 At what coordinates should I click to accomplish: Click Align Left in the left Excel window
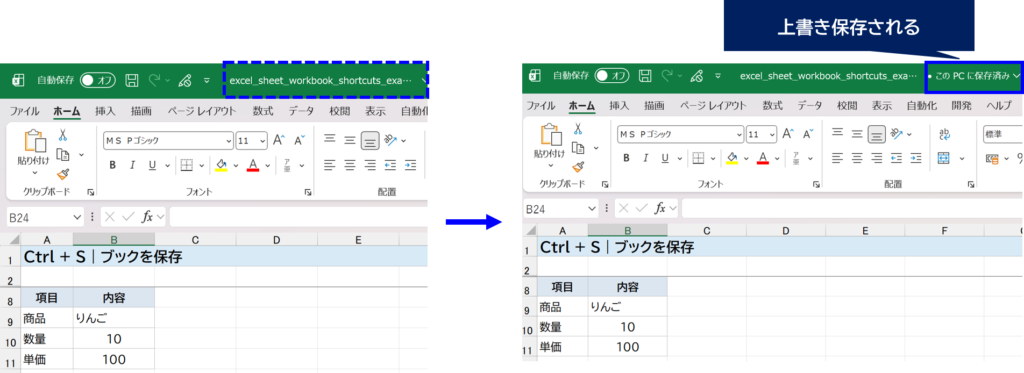pyautogui.click(x=330, y=165)
